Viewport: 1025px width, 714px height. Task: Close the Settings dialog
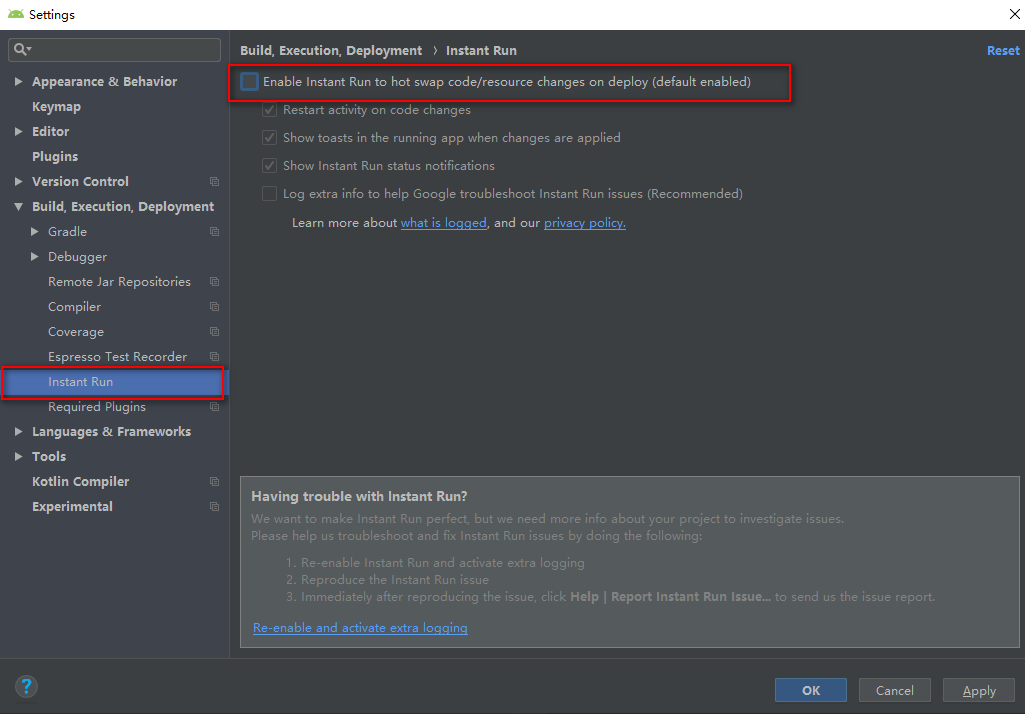click(1014, 14)
